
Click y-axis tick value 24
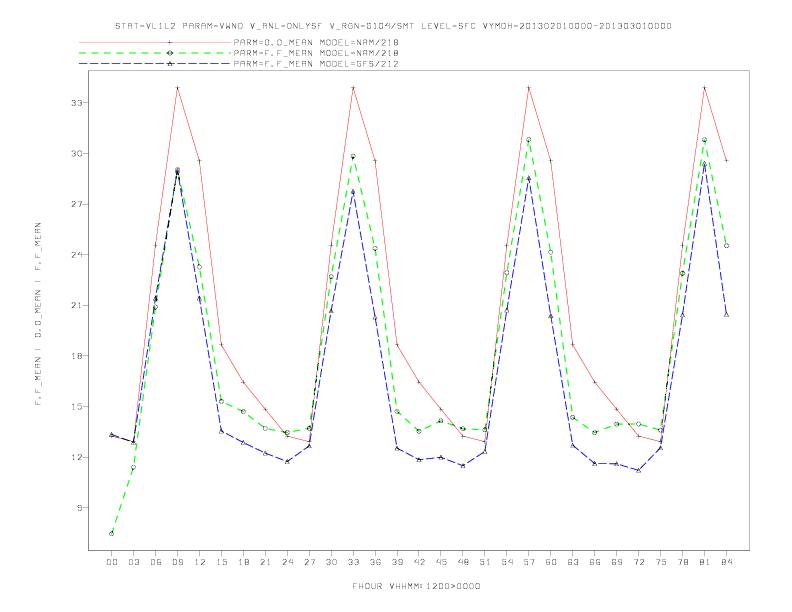(x=76, y=255)
